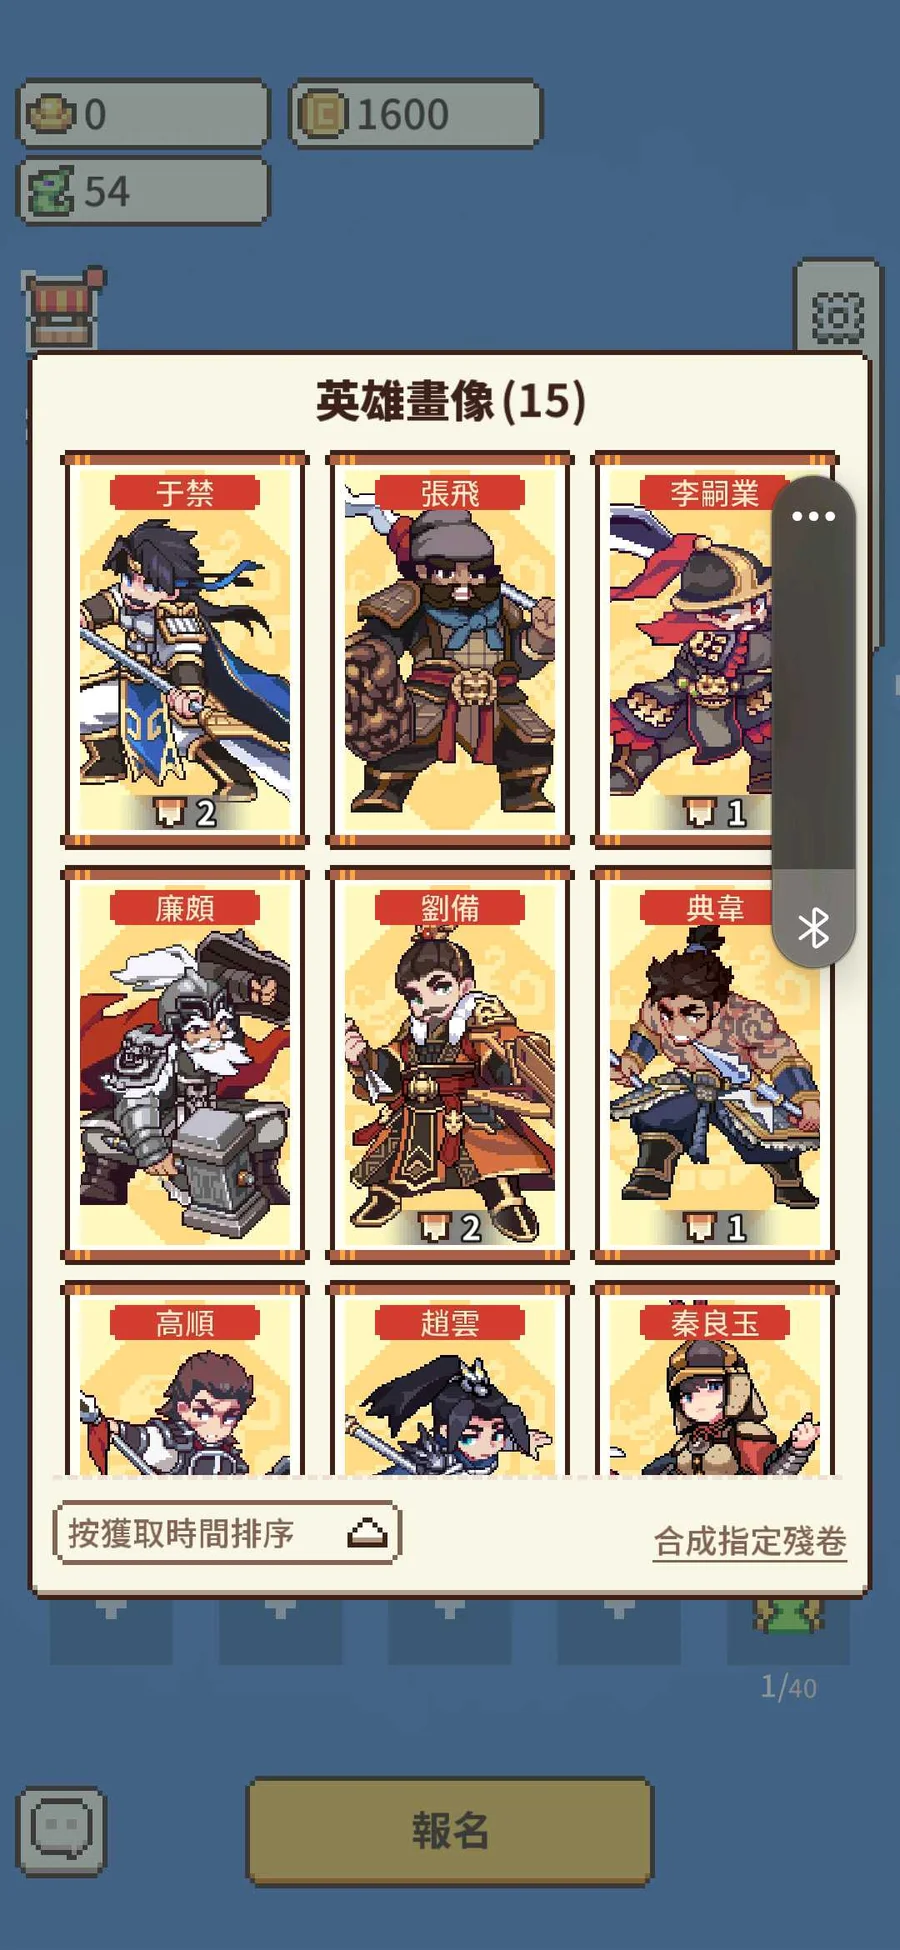The width and height of the screenshot is (900, 1950).
Task: Click the 合成指定殘卷 link
Action: (x=750, y=1541)
